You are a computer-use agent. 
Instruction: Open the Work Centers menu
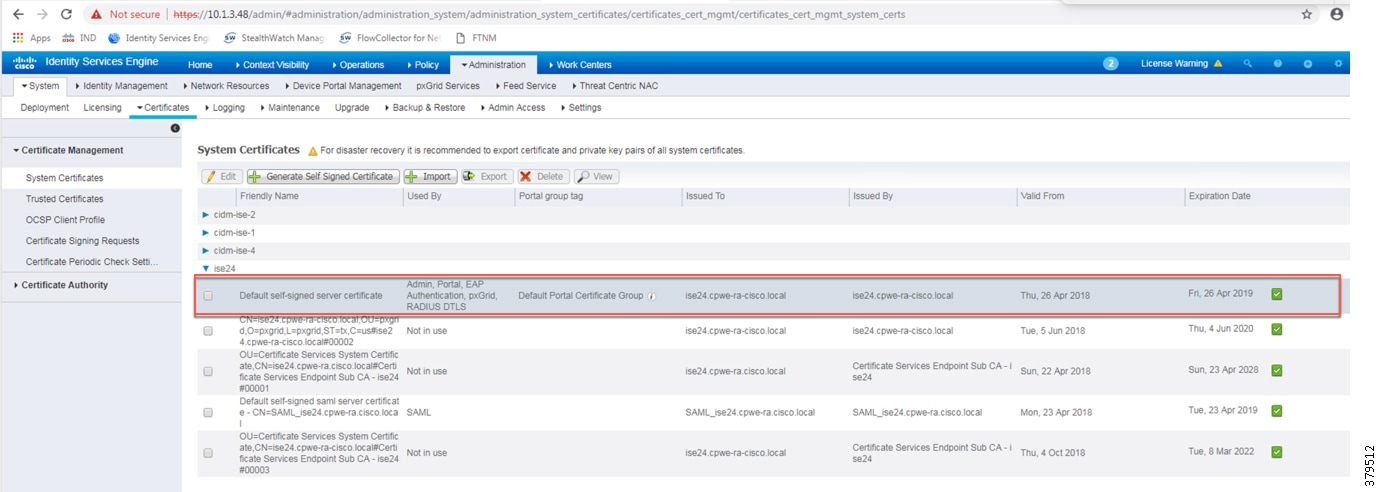coord(580,65)
